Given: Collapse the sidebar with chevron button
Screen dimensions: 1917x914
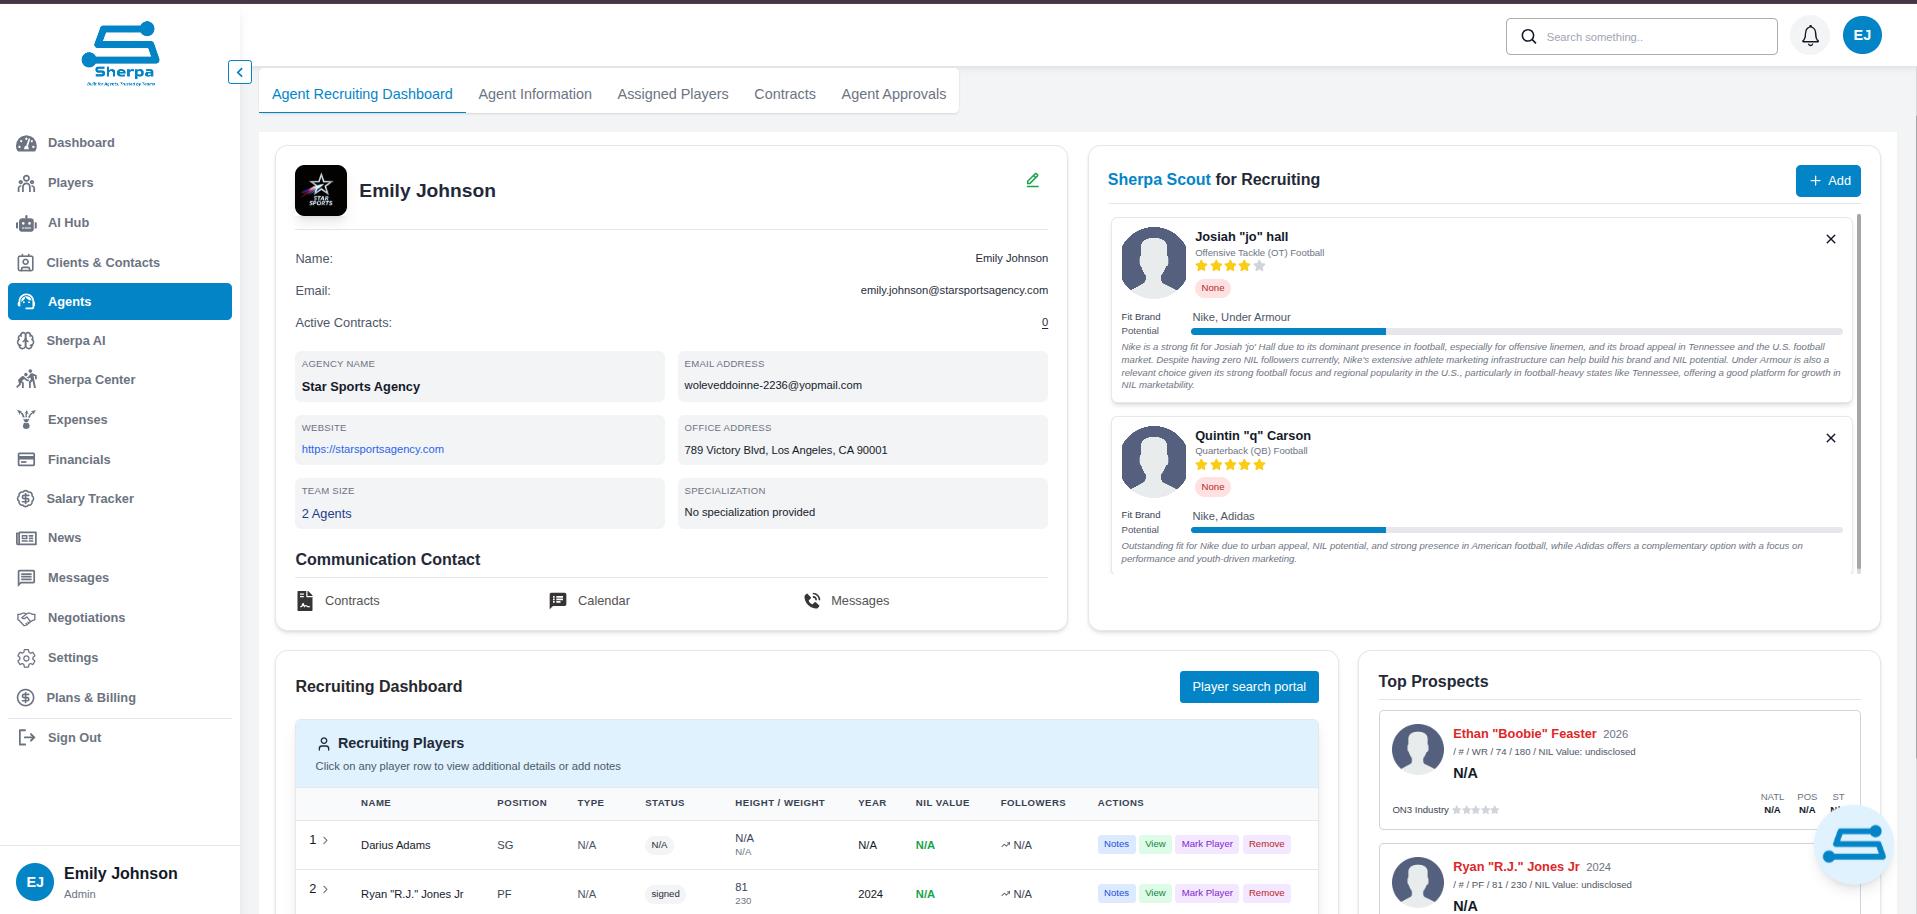Looking at the screenshot, I should [x=239, y=72].
